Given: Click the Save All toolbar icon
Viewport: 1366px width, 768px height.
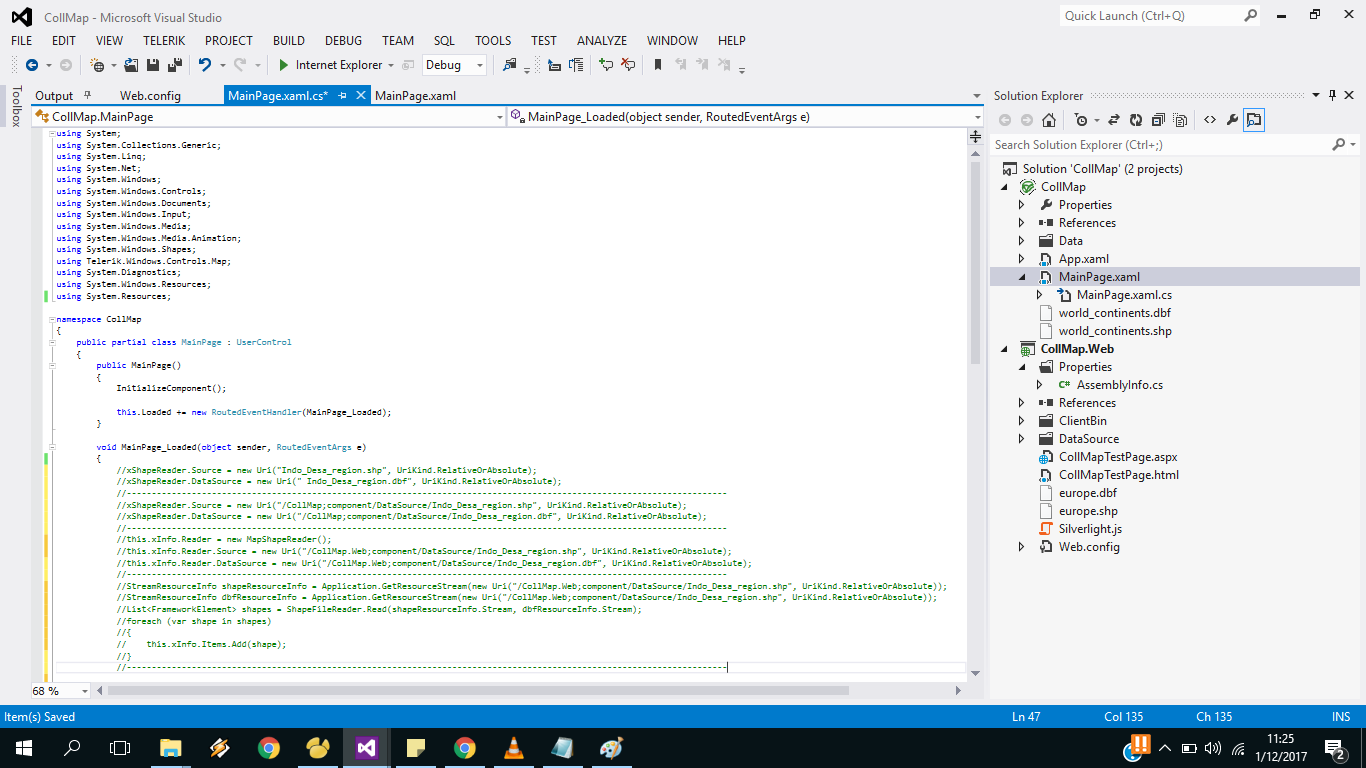Looking at the screenshot, I should [x=174, y=65].
